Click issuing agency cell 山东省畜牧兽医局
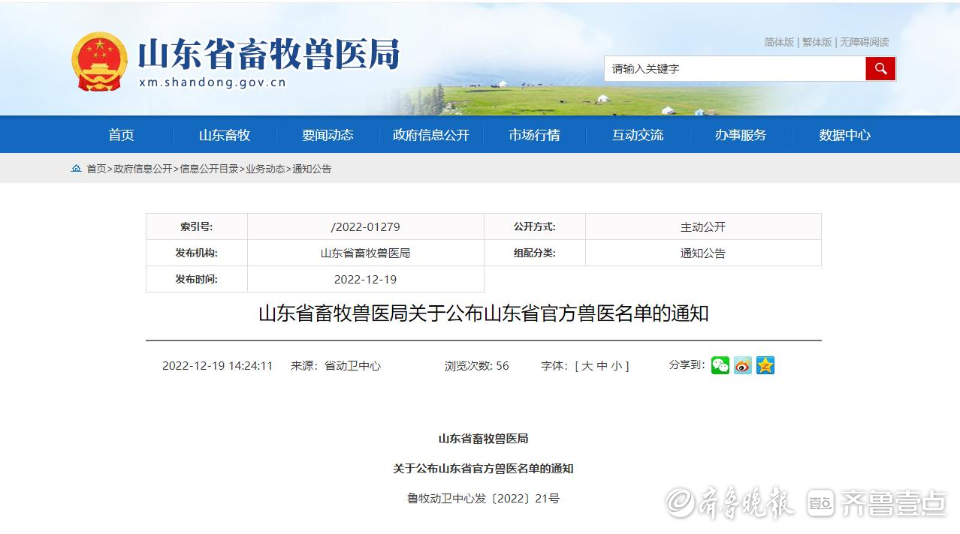Viewport: 960px width, 534px height. (x=366, y=253)
